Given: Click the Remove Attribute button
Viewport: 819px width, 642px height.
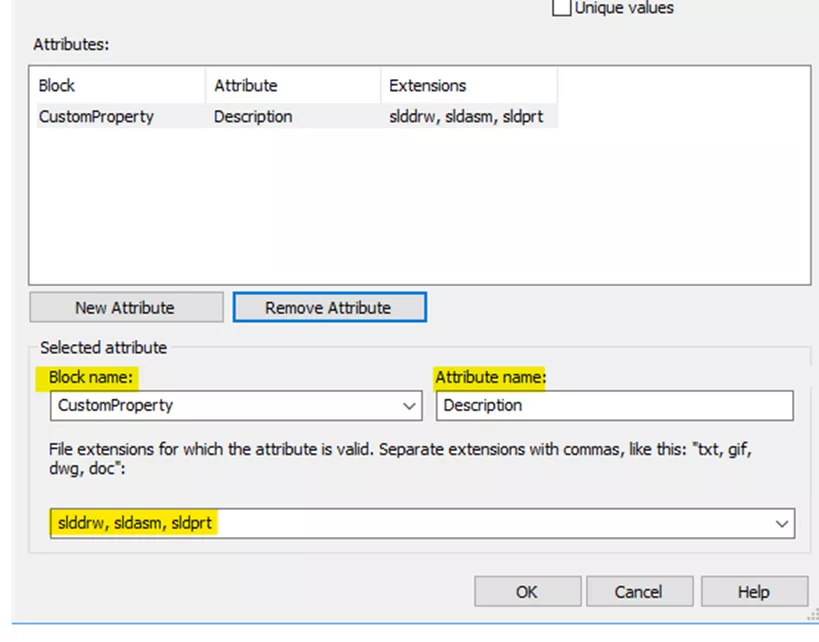Looking at the screenshot, I should tap(330, 307).
